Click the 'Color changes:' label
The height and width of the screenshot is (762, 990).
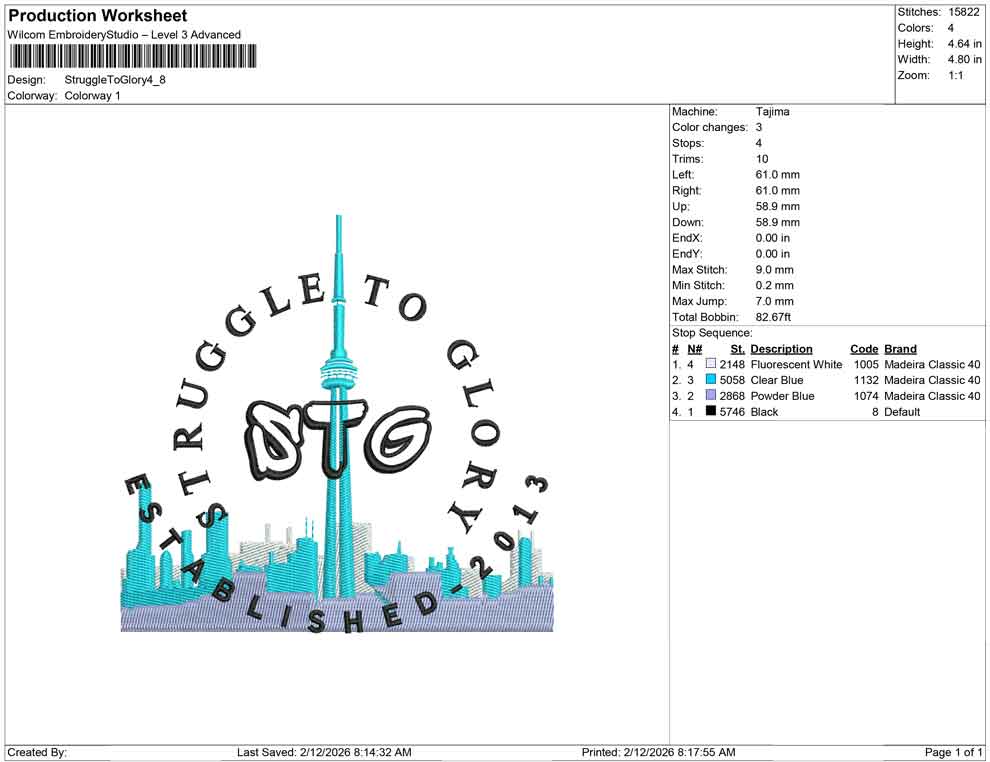(710, 127)
